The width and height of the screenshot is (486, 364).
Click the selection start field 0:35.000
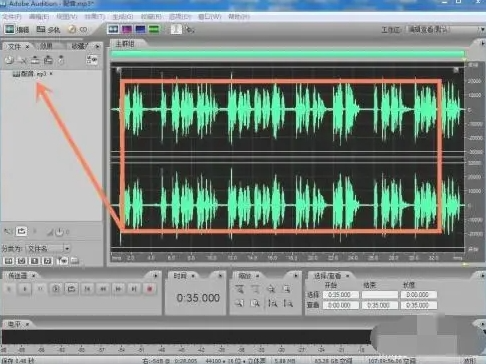340,295
